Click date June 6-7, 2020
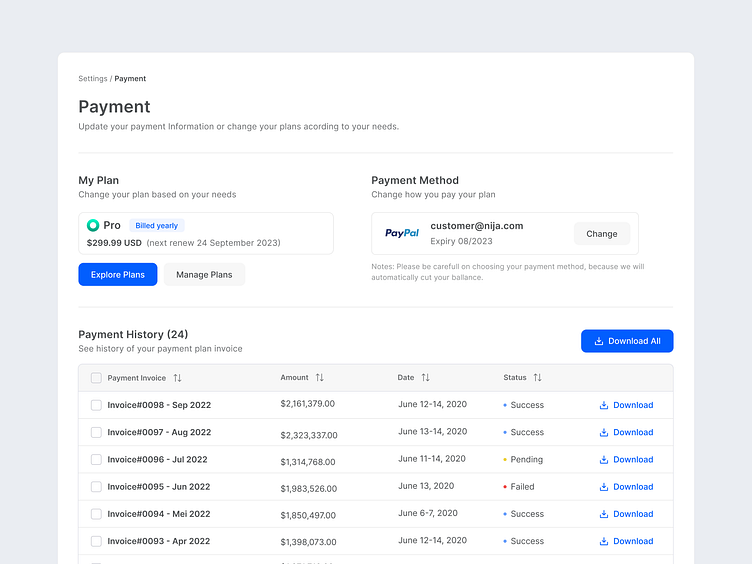Image resolution: width=752 pixels, height=564 pixels. pyautogui.click(x=428, y=513)
